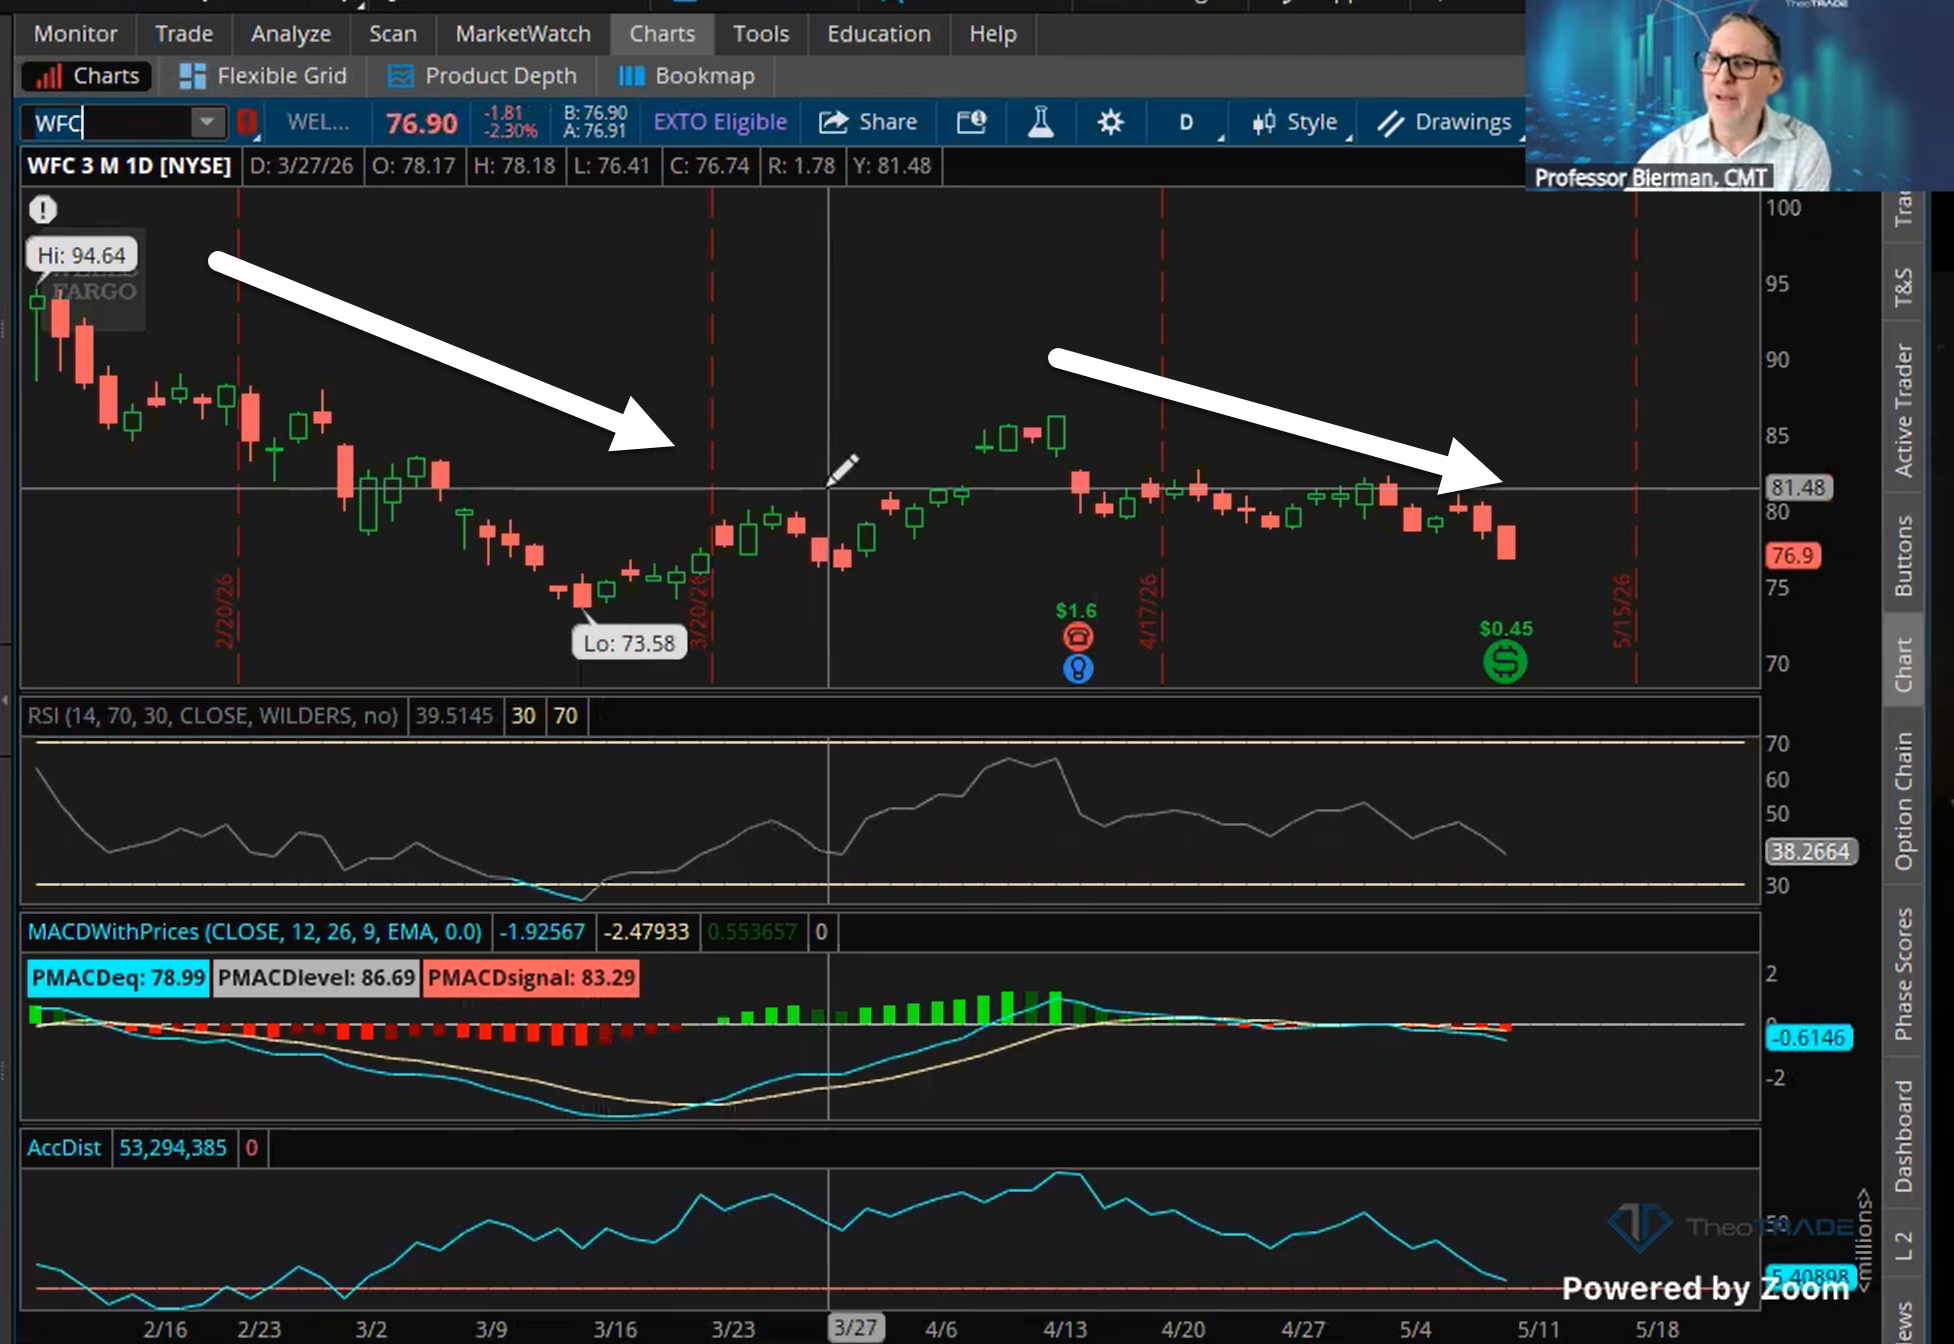Image resolution: width=1954 pixels, height=1344 pixels.
Task: Go to the Scan tab
Action: tap(393, 34)
